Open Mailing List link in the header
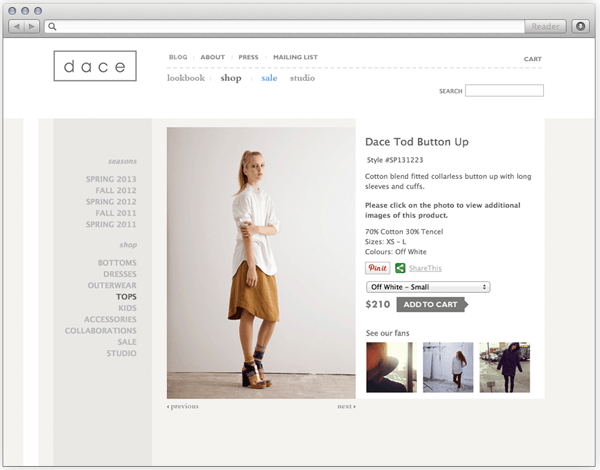 [295, 58]
